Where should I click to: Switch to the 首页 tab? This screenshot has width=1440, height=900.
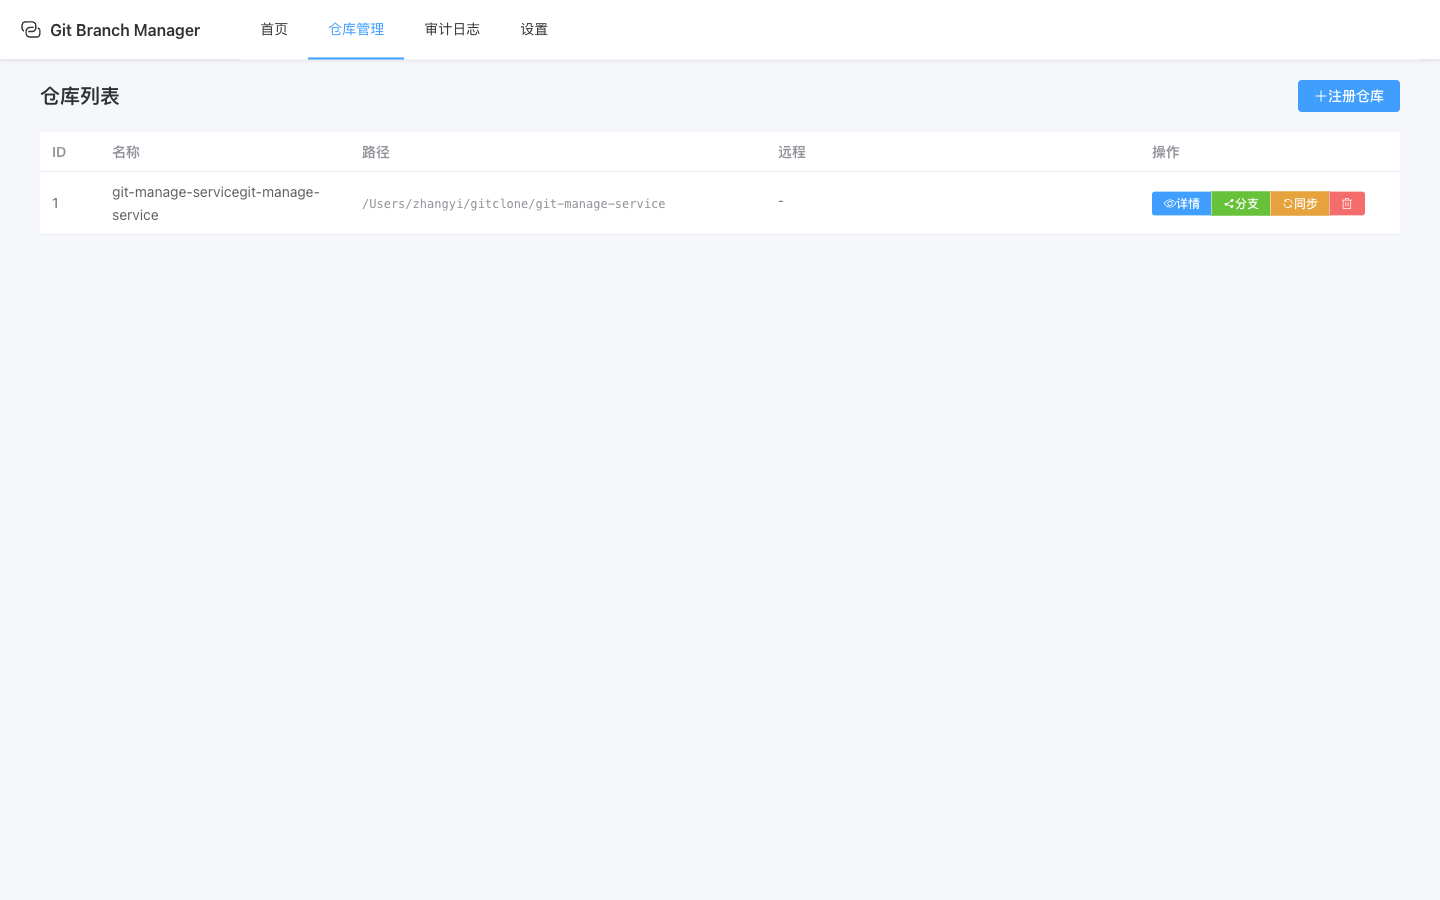273,29
